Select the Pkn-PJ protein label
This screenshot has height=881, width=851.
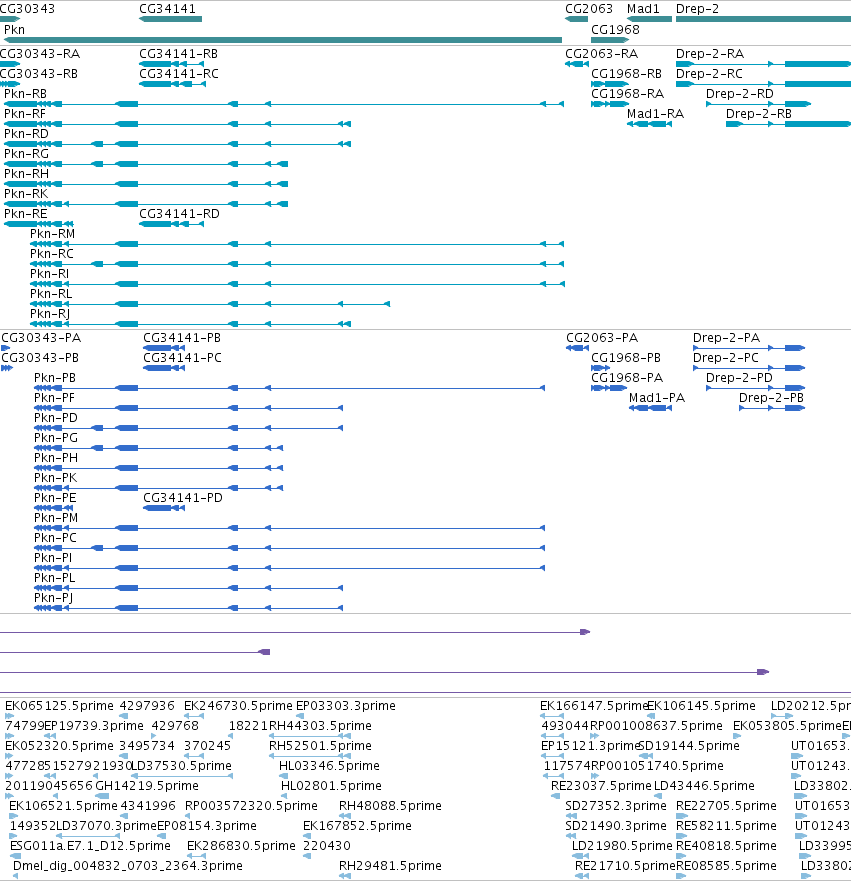tap(53, 597)
